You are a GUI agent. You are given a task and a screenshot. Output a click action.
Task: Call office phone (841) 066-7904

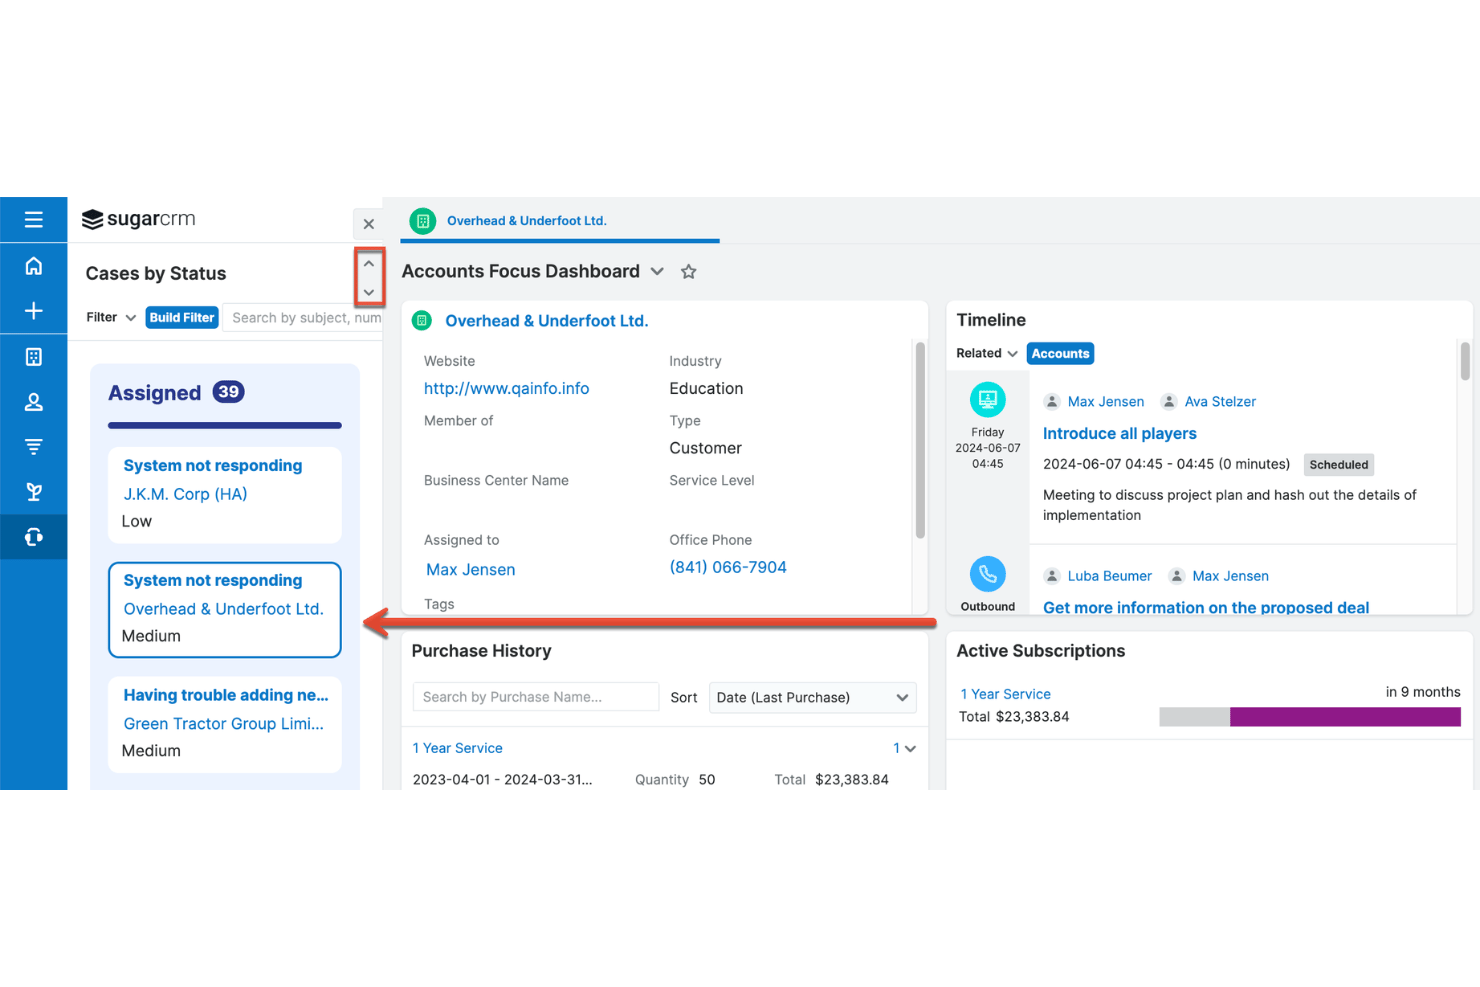pyautogui.click(x=728, y=568)
